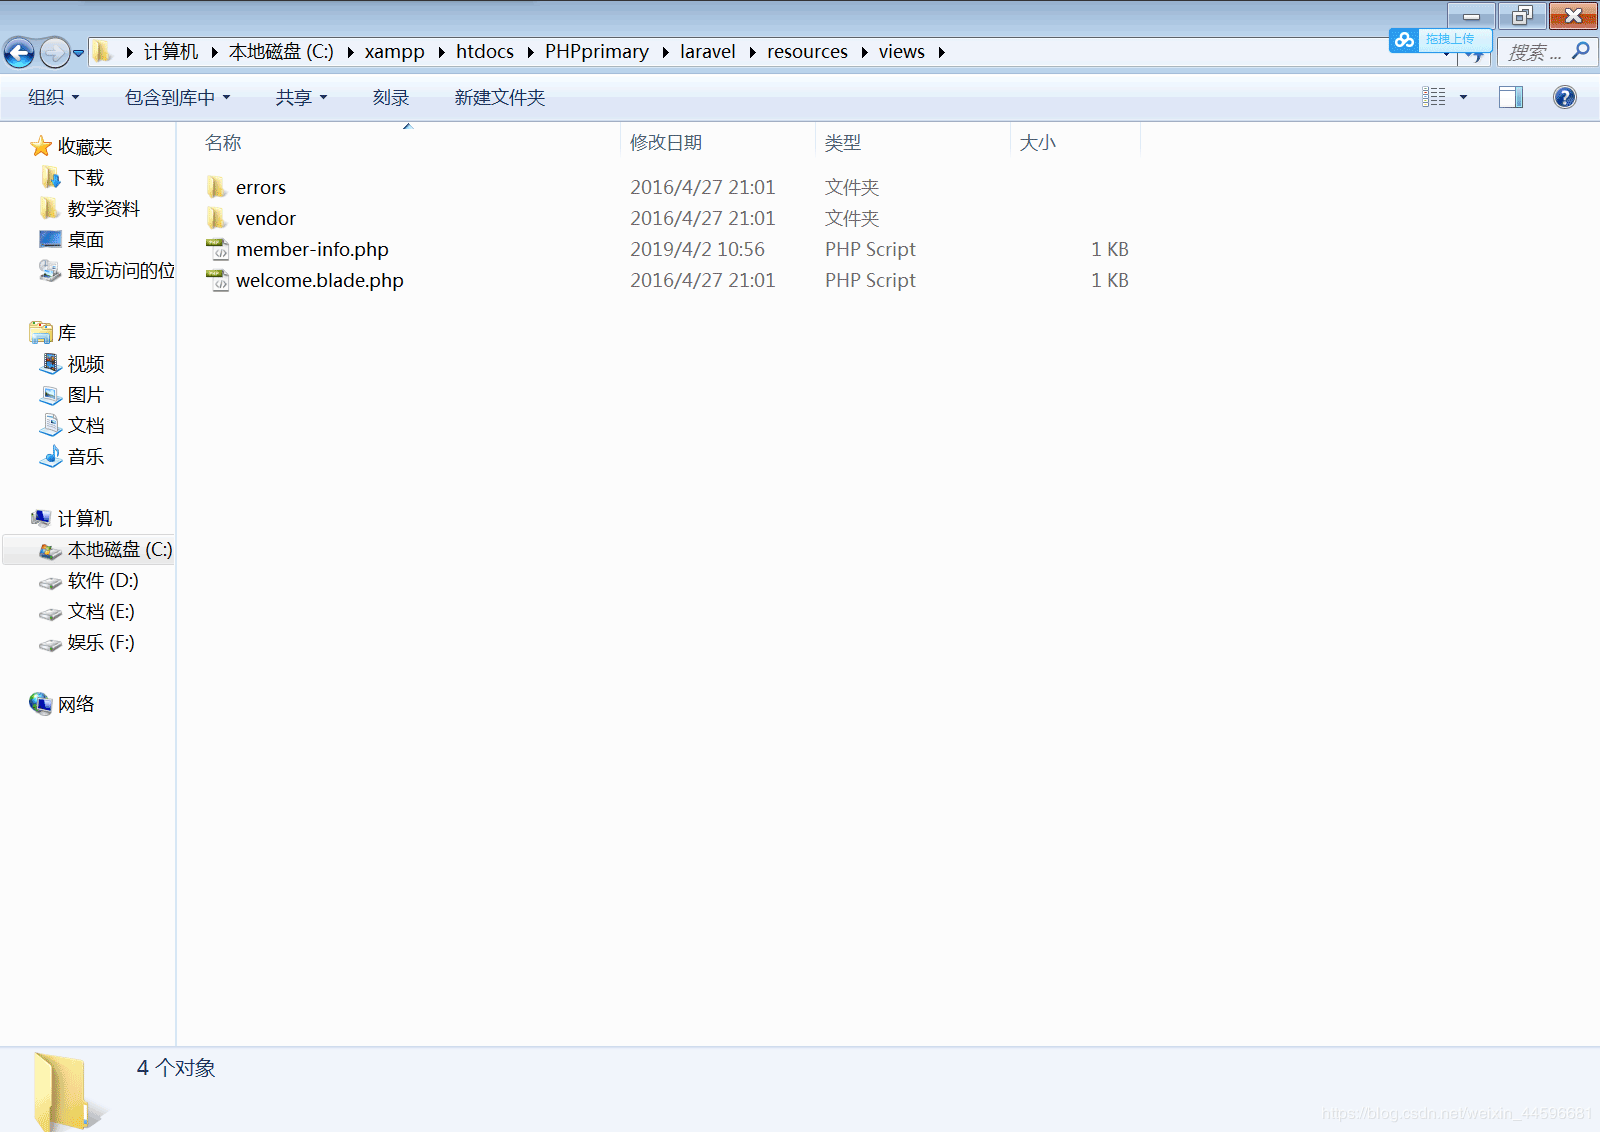This screenshot has width=1600, height=1132.
Task: Select the member-info.php file icon
Action: [x=217, y=250]
